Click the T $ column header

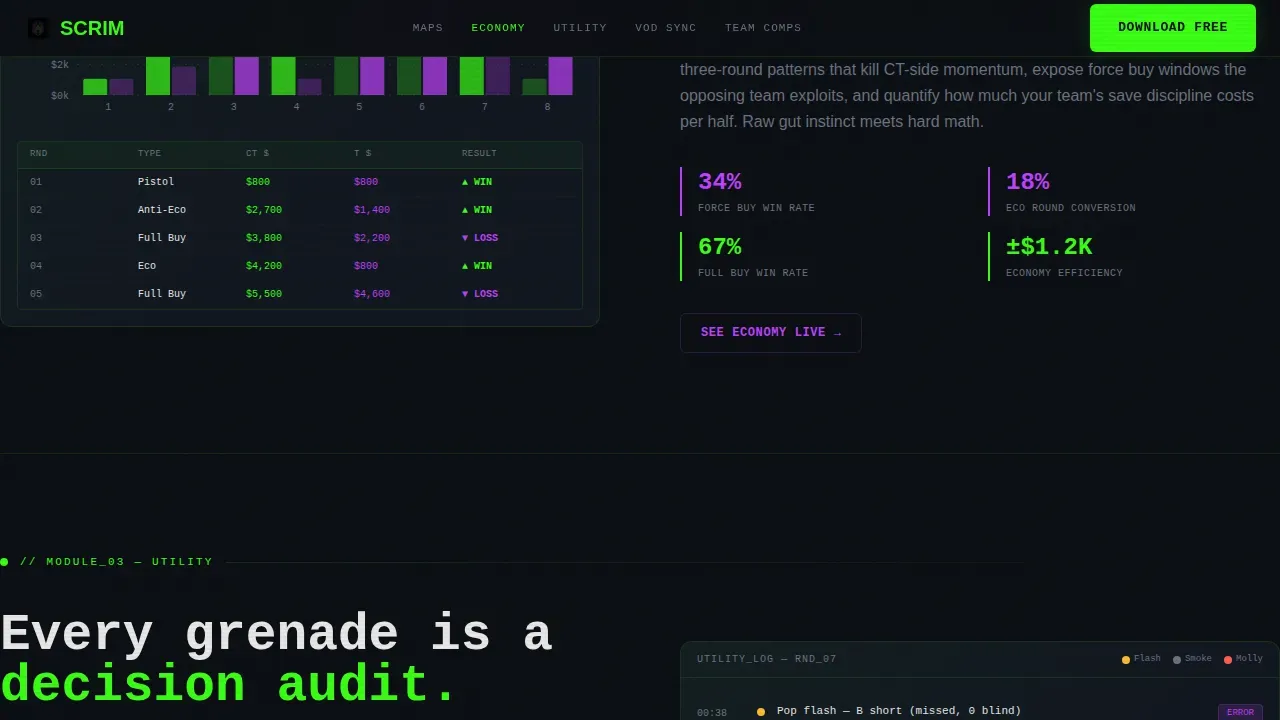(x=363, y=154)
